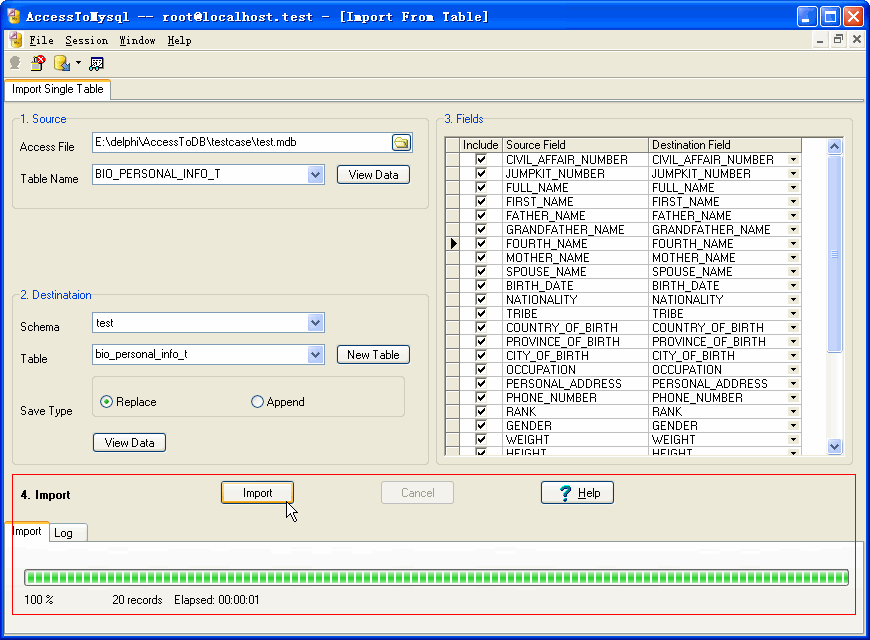Select the Import Single Table tab

58,89
